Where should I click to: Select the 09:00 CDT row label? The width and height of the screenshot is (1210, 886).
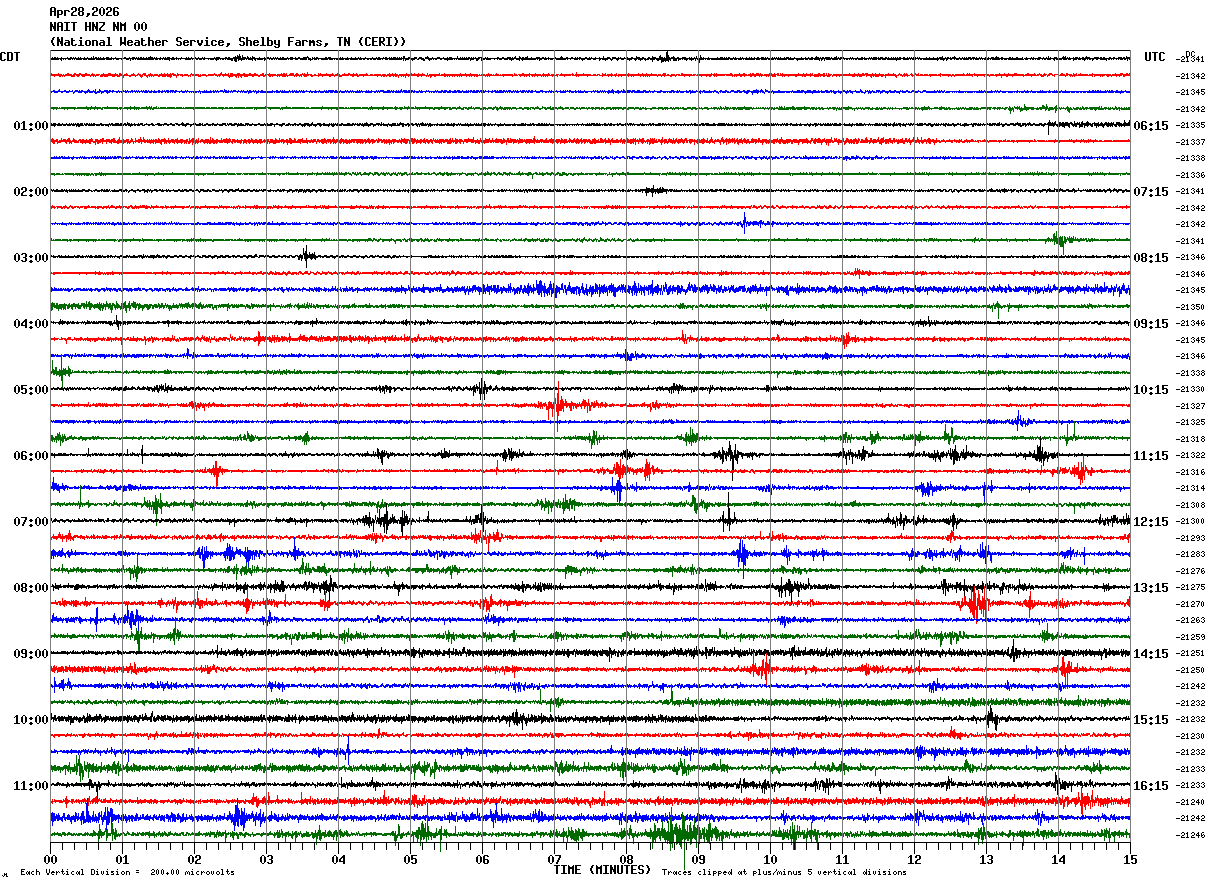31,654
